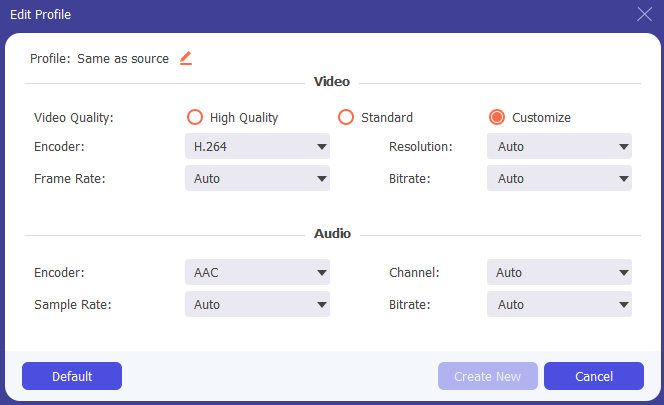Screen dimensions: 664x405
Task: Open the Sample Rate dropdown
Action: coord(257,304)
